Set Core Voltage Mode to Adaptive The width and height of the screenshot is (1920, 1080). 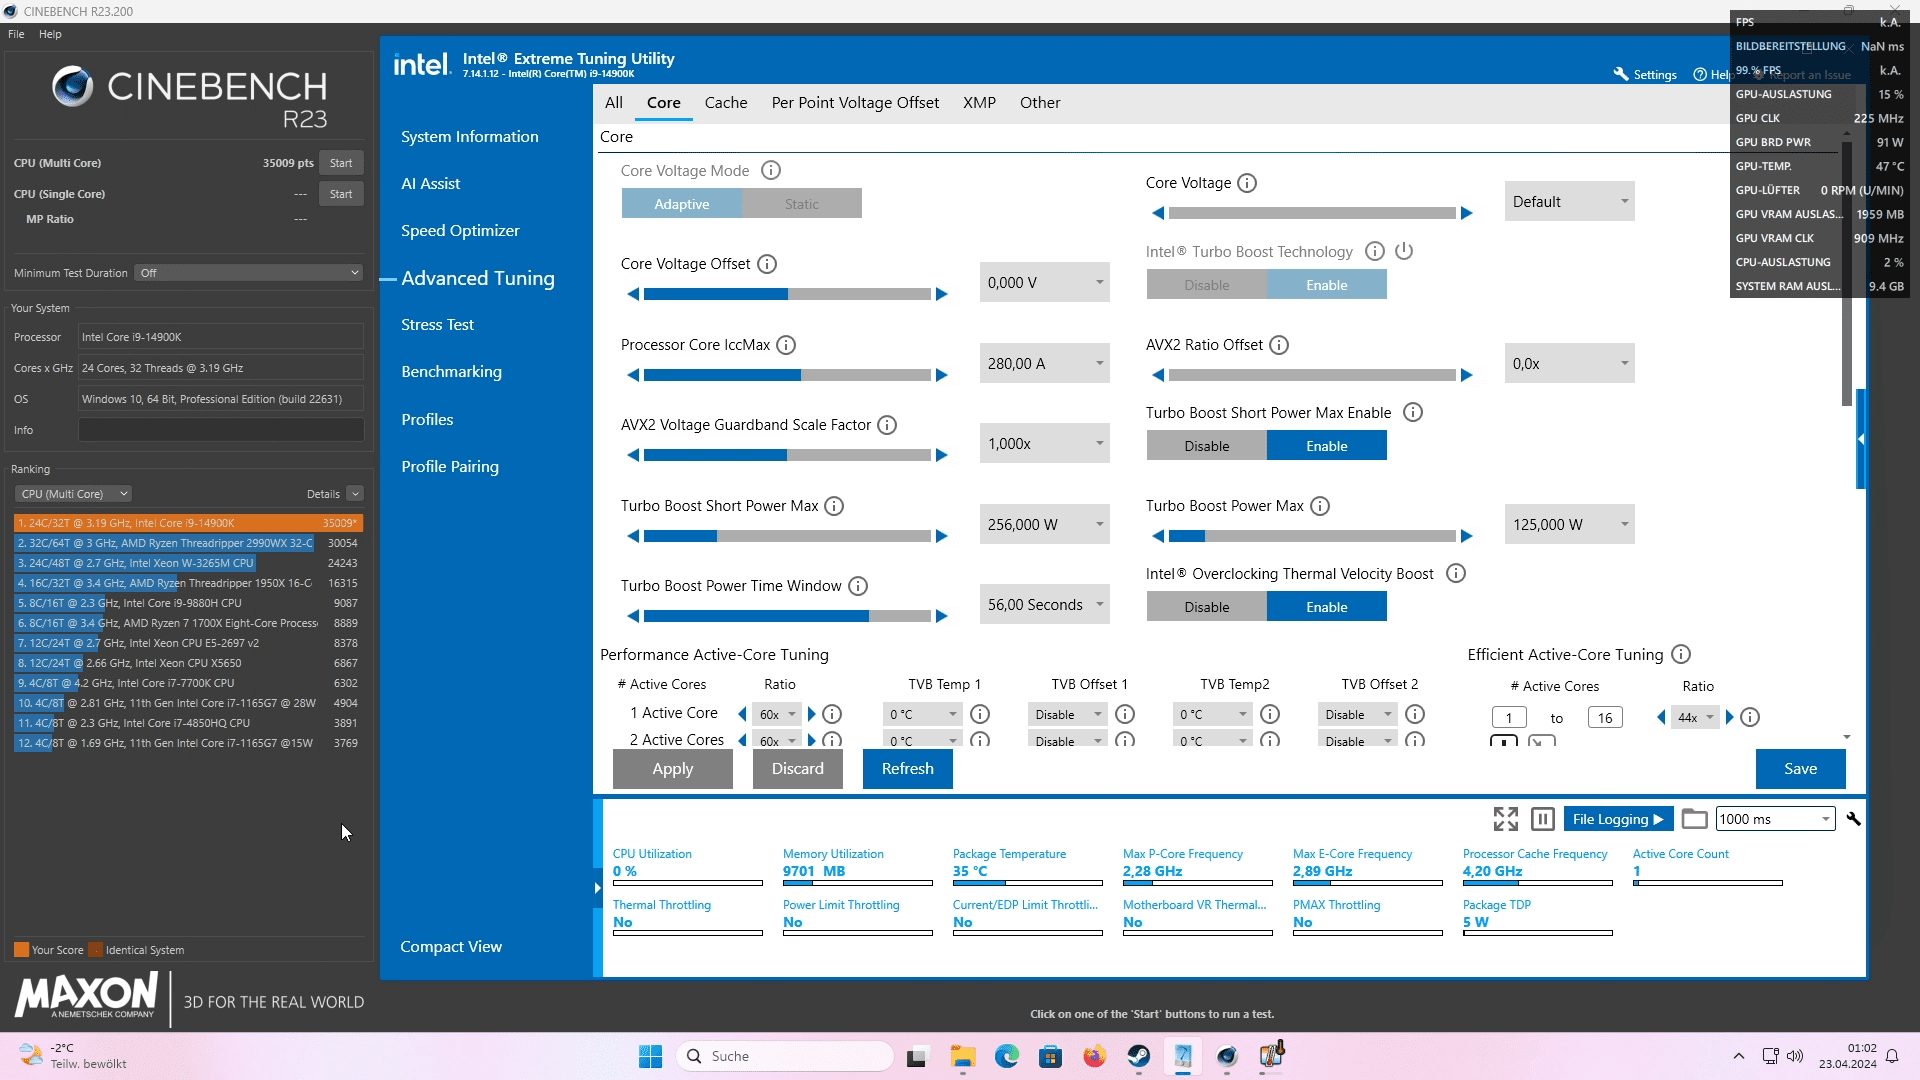[x=682, y=204]
